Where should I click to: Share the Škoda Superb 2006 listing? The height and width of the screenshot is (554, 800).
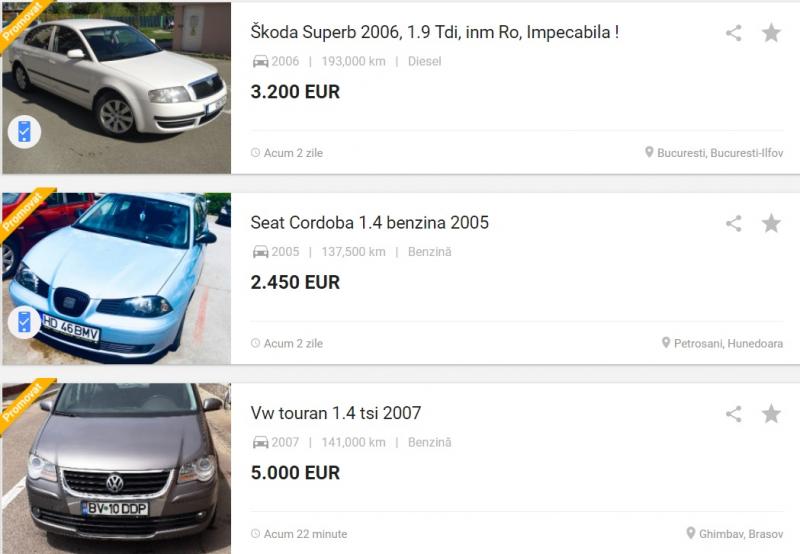point(734,33)
